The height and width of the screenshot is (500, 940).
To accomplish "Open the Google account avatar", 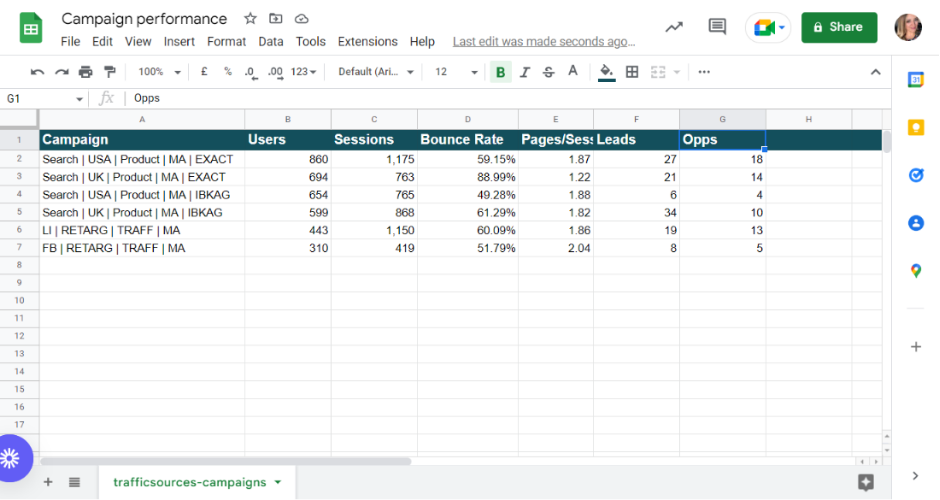I will point(908,27).
